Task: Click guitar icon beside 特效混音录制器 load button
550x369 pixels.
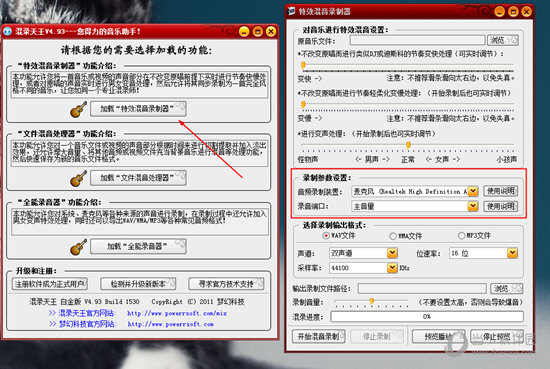Action: click(x=78, y=109)
